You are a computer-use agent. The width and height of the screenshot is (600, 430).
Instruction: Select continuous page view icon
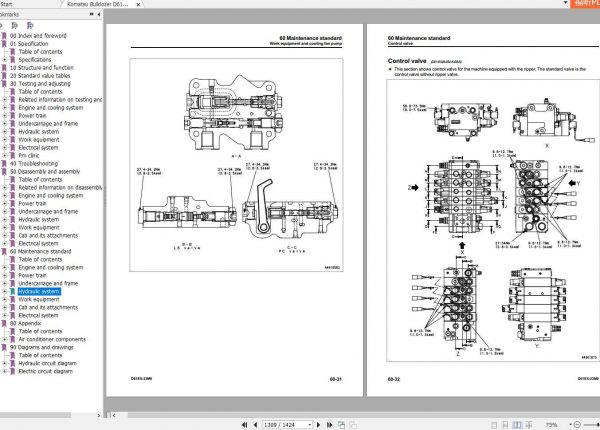pyautogui.click(x=505, y=425)
